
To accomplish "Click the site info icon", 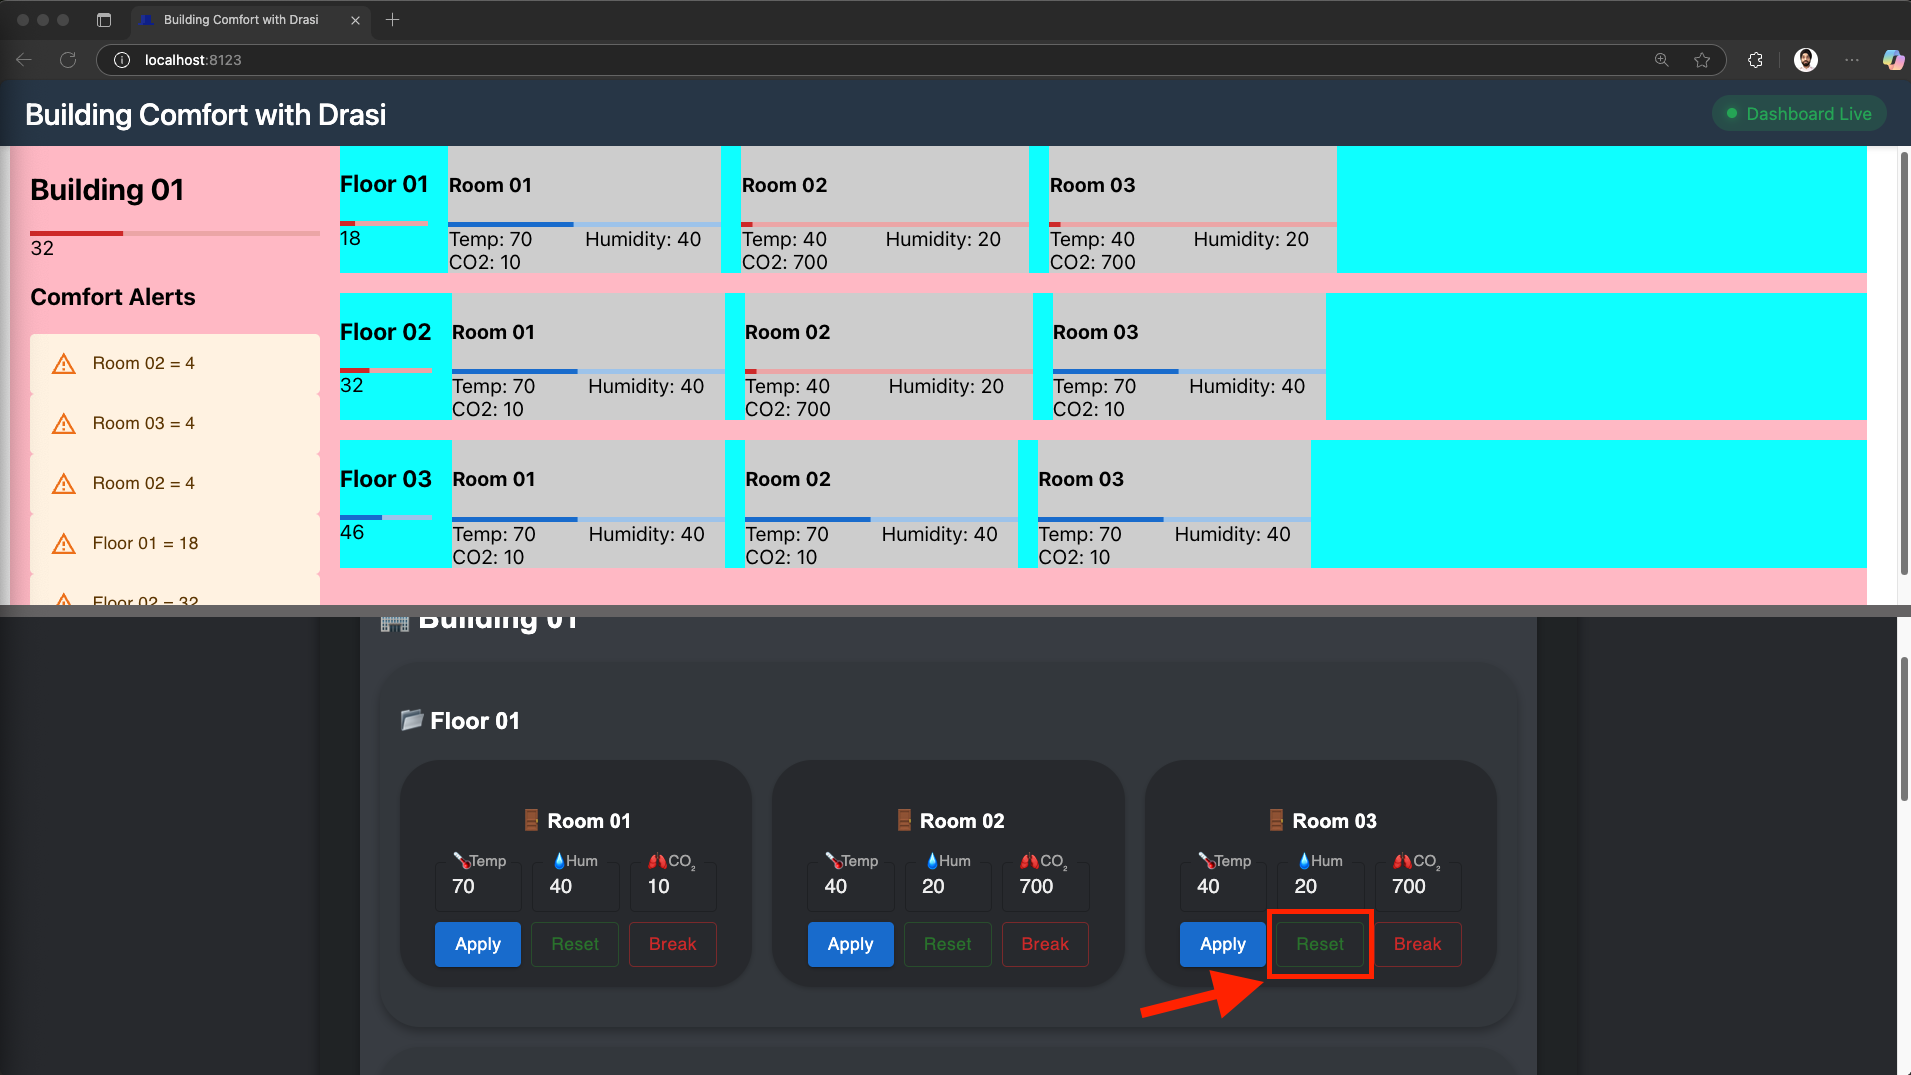I will pos(122,60).
